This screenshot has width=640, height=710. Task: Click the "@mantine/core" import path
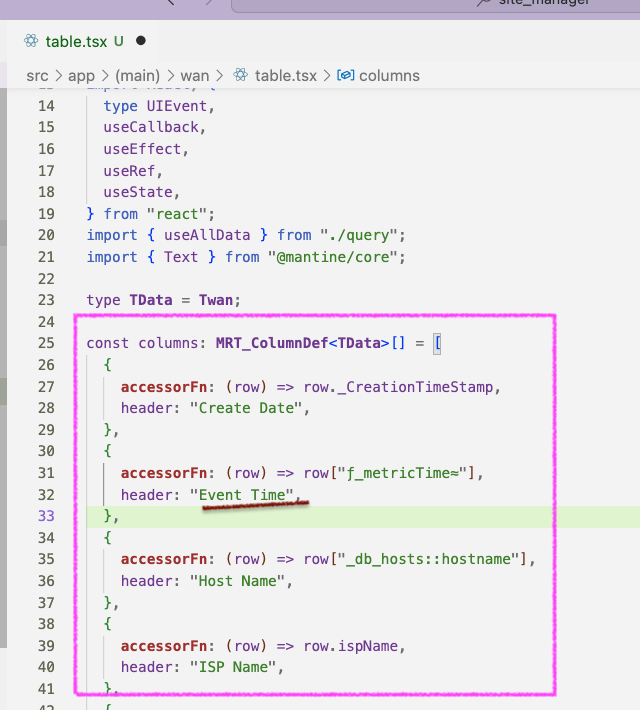[x=332, y=257]
